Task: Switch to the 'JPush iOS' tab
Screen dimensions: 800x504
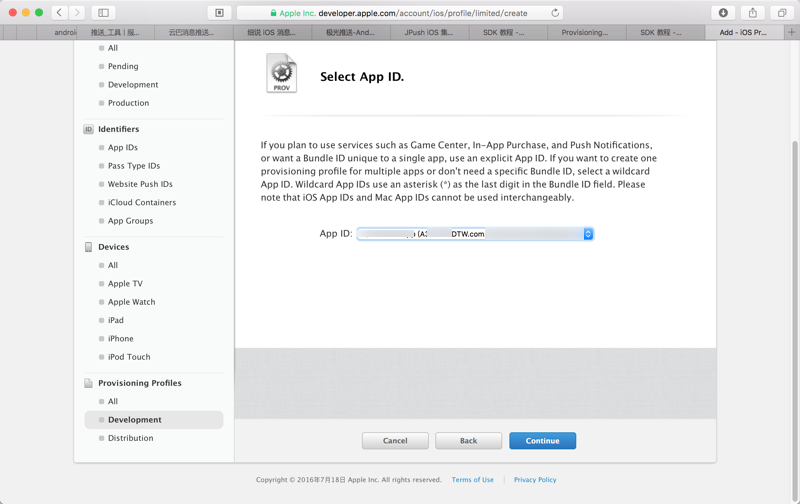Action: (x=430, y=32)
